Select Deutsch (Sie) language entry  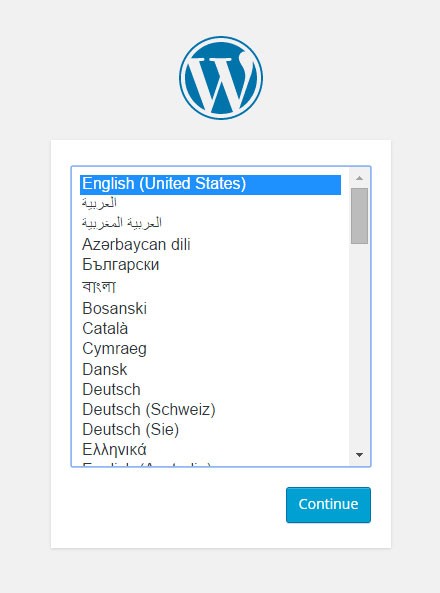click(210, 430)
